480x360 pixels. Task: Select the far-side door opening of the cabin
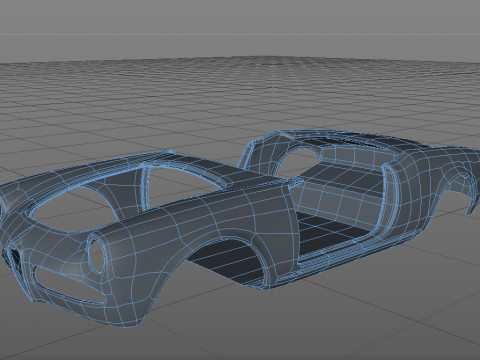point(297,161)
